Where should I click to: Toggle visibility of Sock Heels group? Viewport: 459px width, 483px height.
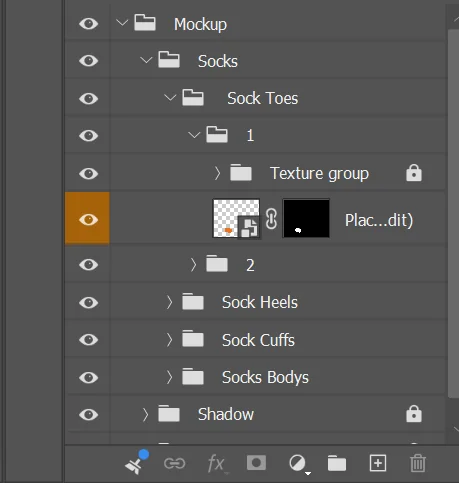(88, 302)
